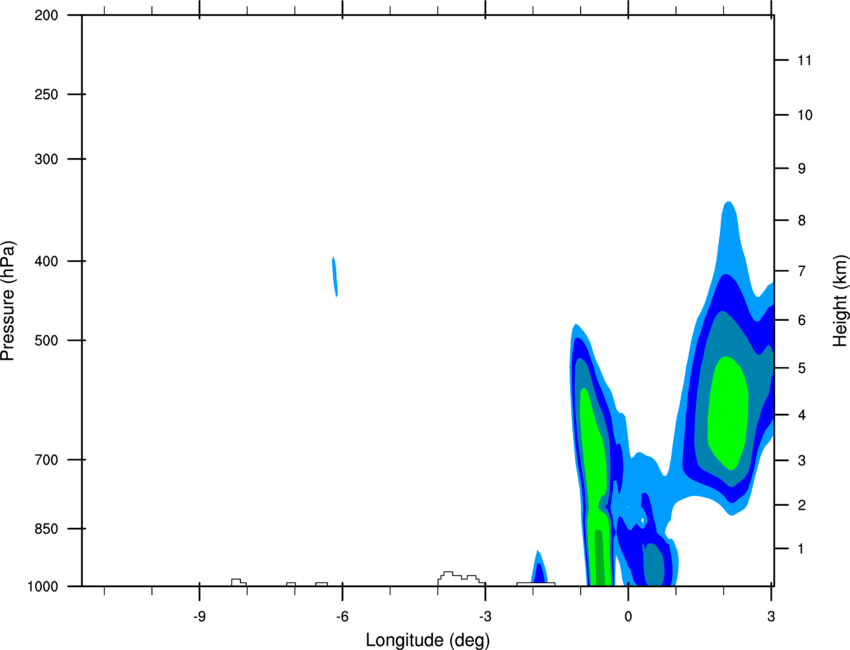This screenshot has height=650, width=850.
Task: Click the terrain outline bump near longitude -3.5
Action: click(x=459, y=578)
